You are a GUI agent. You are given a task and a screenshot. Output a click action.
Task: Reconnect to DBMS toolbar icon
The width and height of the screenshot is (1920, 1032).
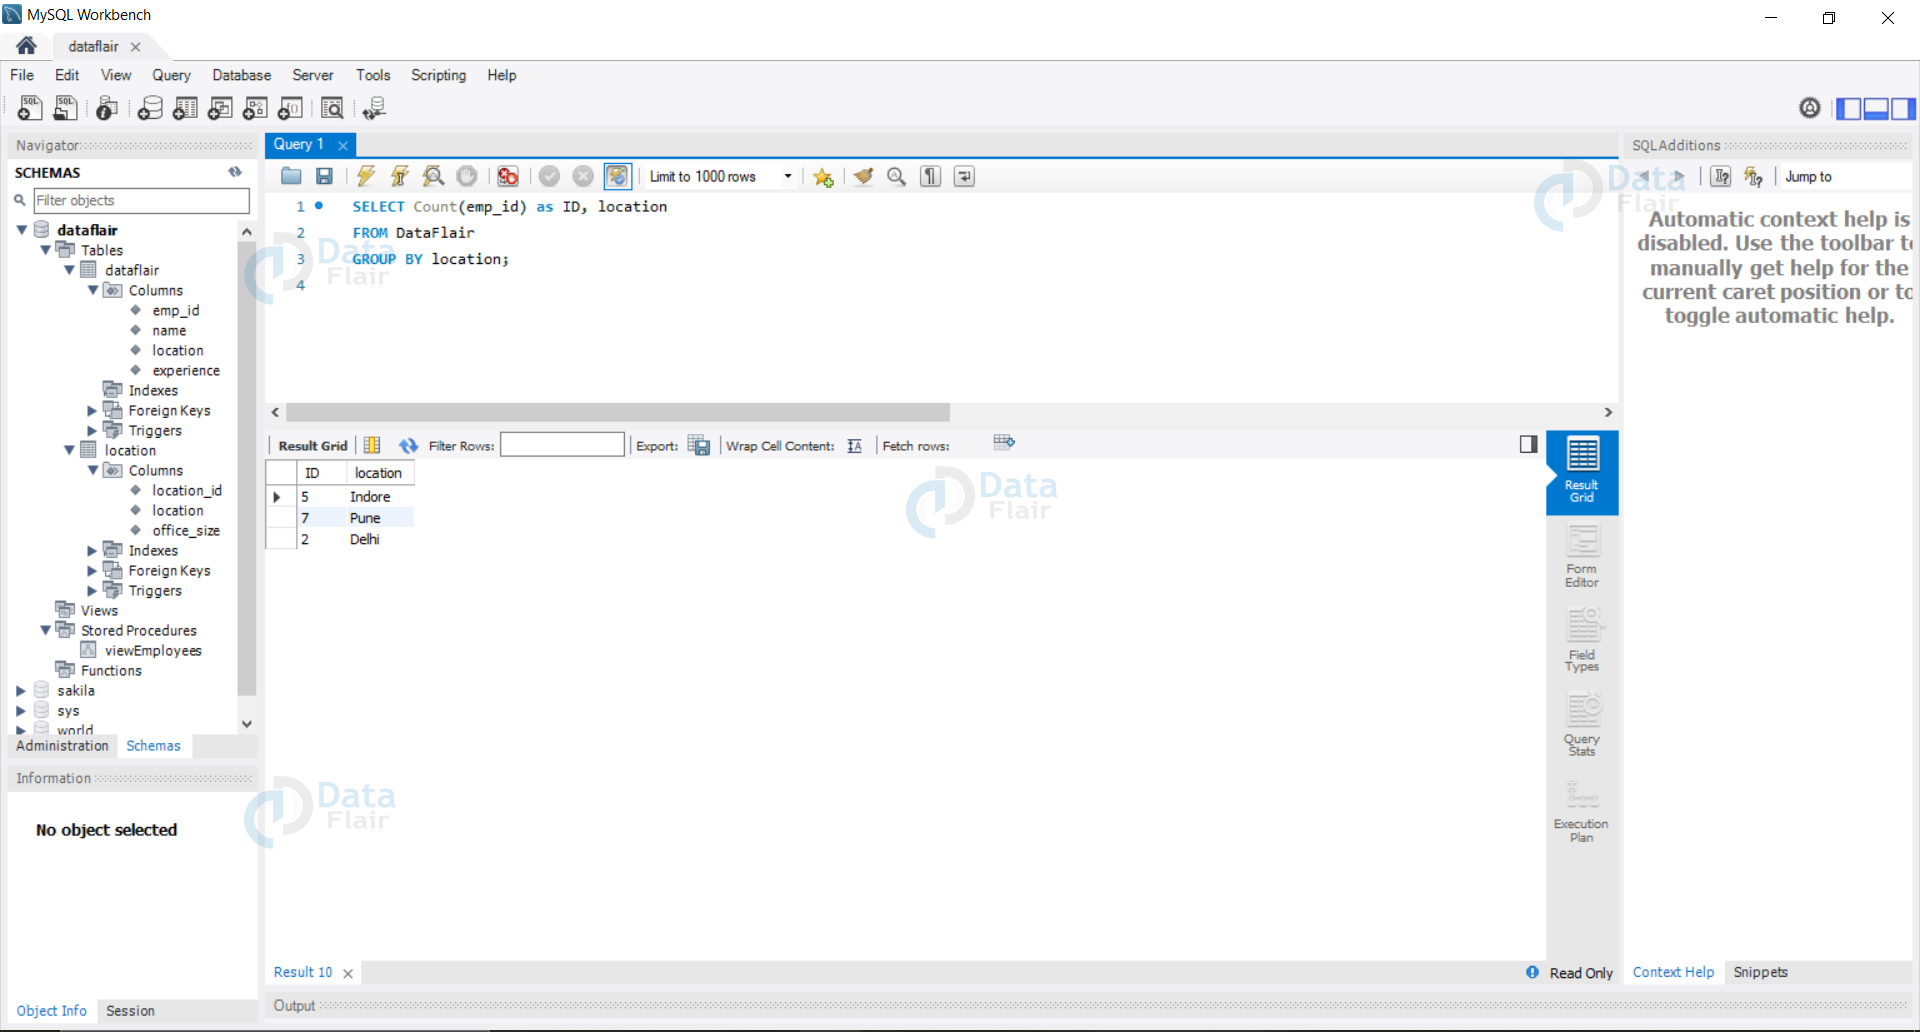tap(374, 108)
